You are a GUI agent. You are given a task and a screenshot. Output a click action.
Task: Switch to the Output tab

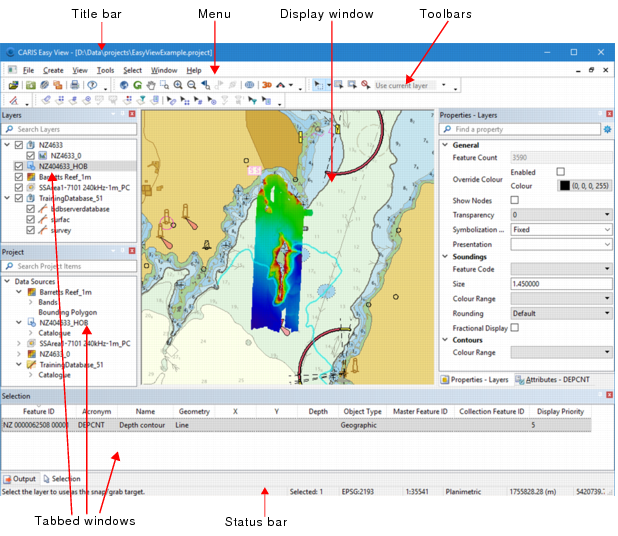(20, 479)
